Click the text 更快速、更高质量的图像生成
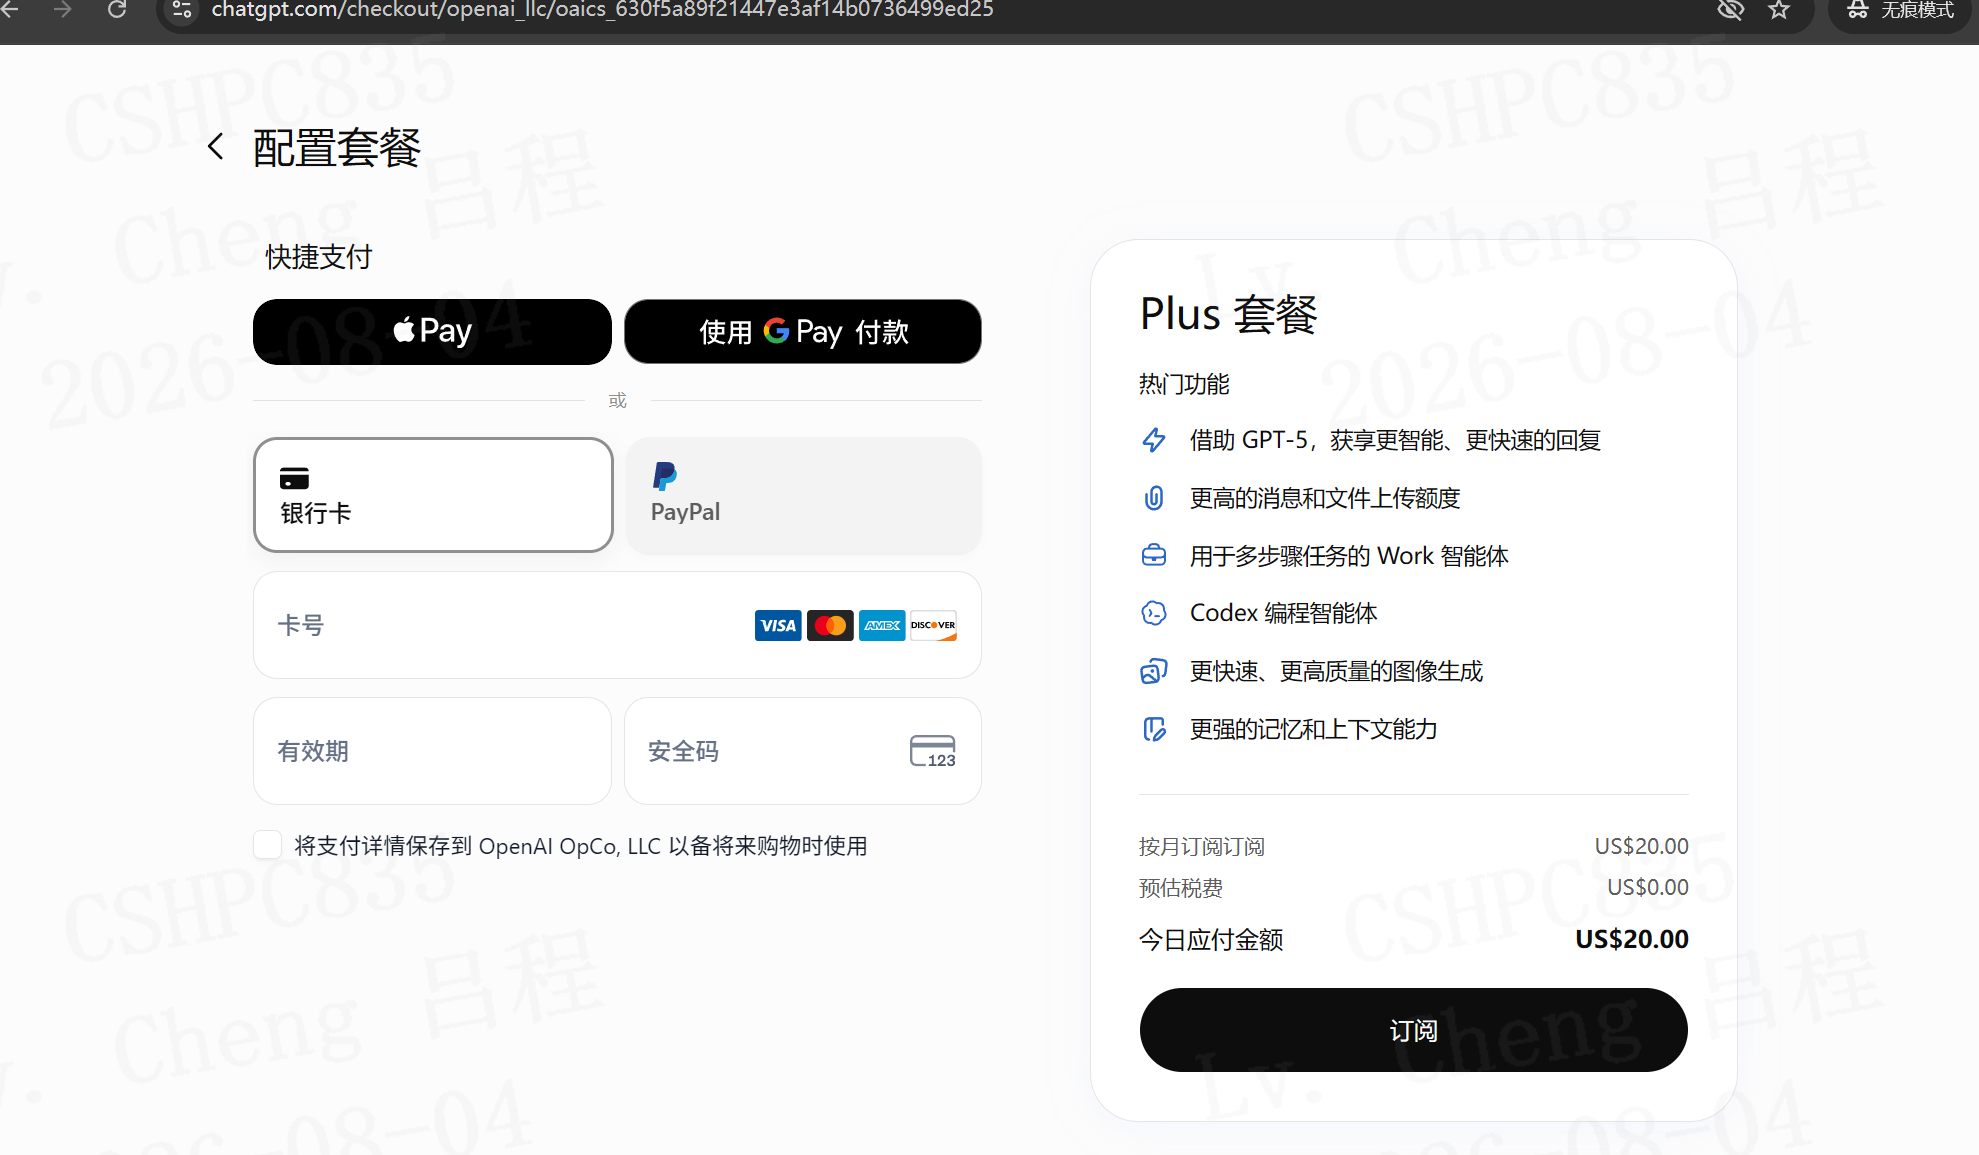This screenshot has width=1979, height=1155. coord(1337,671)
